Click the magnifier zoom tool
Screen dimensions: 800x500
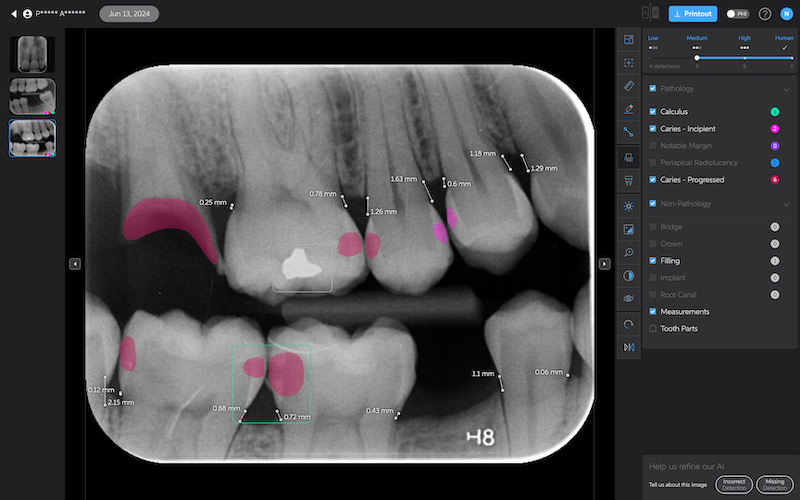pos(628,252)
